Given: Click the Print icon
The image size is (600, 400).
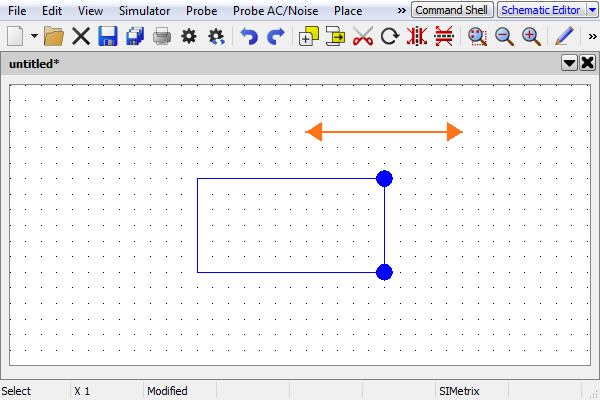Looking at the screenshot, I should [x=161, y=37].
